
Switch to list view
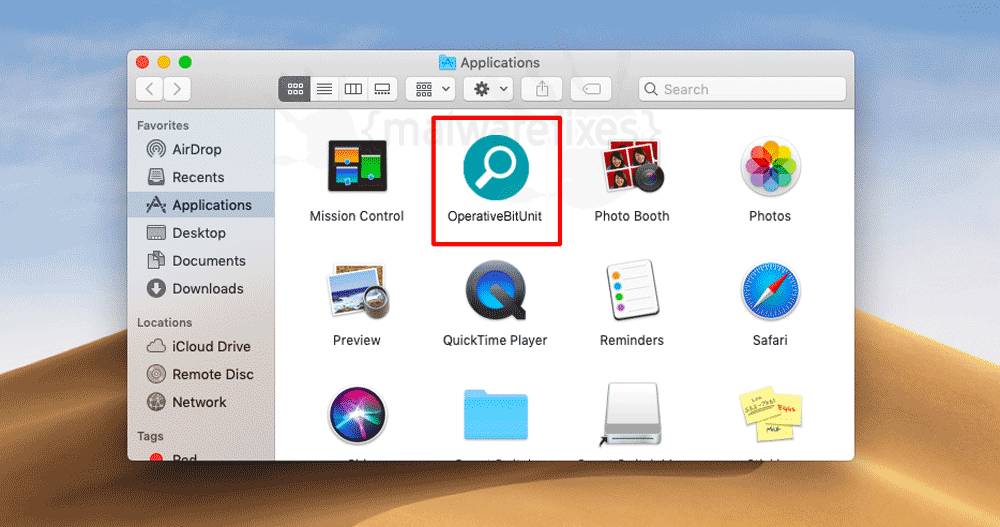(x=324, y=89)
